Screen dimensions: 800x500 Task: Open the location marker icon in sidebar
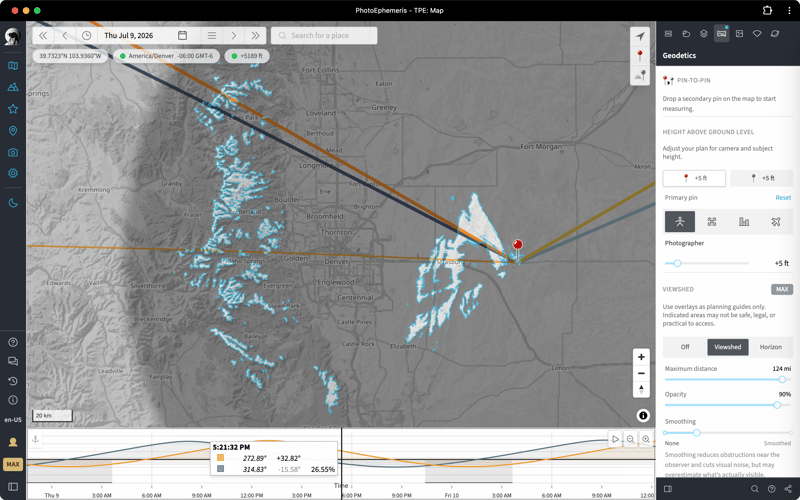[13, 131]
